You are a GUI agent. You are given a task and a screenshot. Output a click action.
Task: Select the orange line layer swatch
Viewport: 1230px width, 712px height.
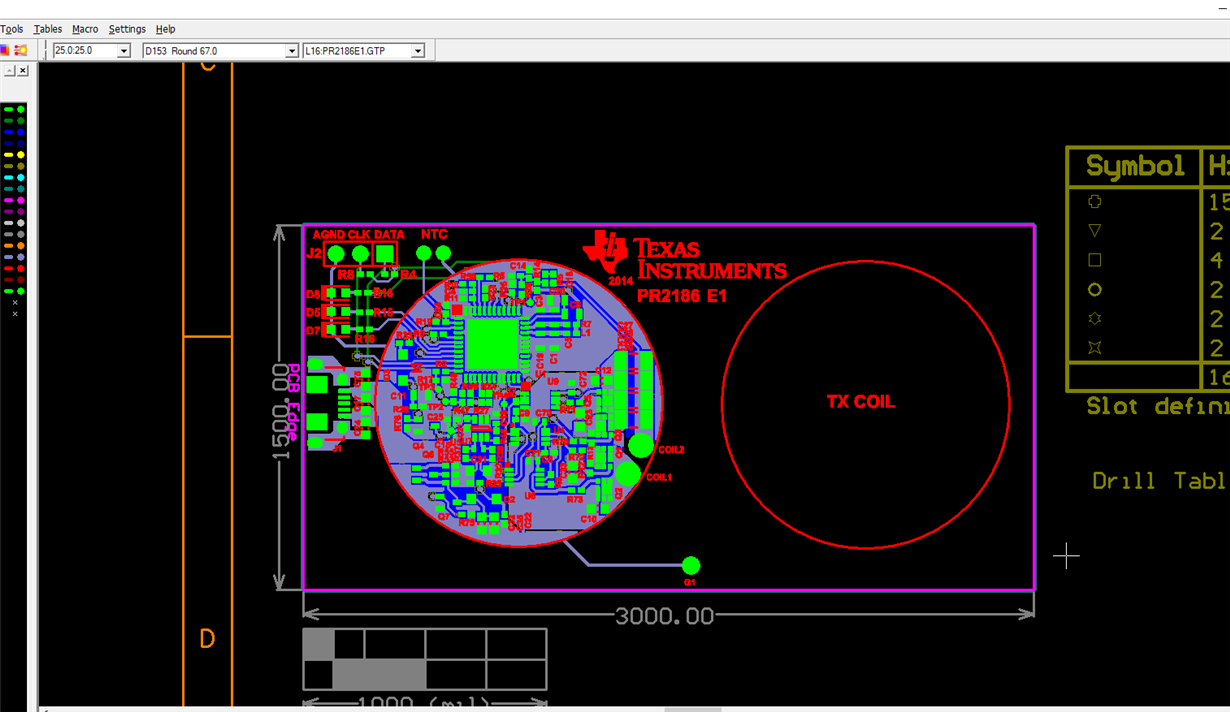click(x=8, y=246)
